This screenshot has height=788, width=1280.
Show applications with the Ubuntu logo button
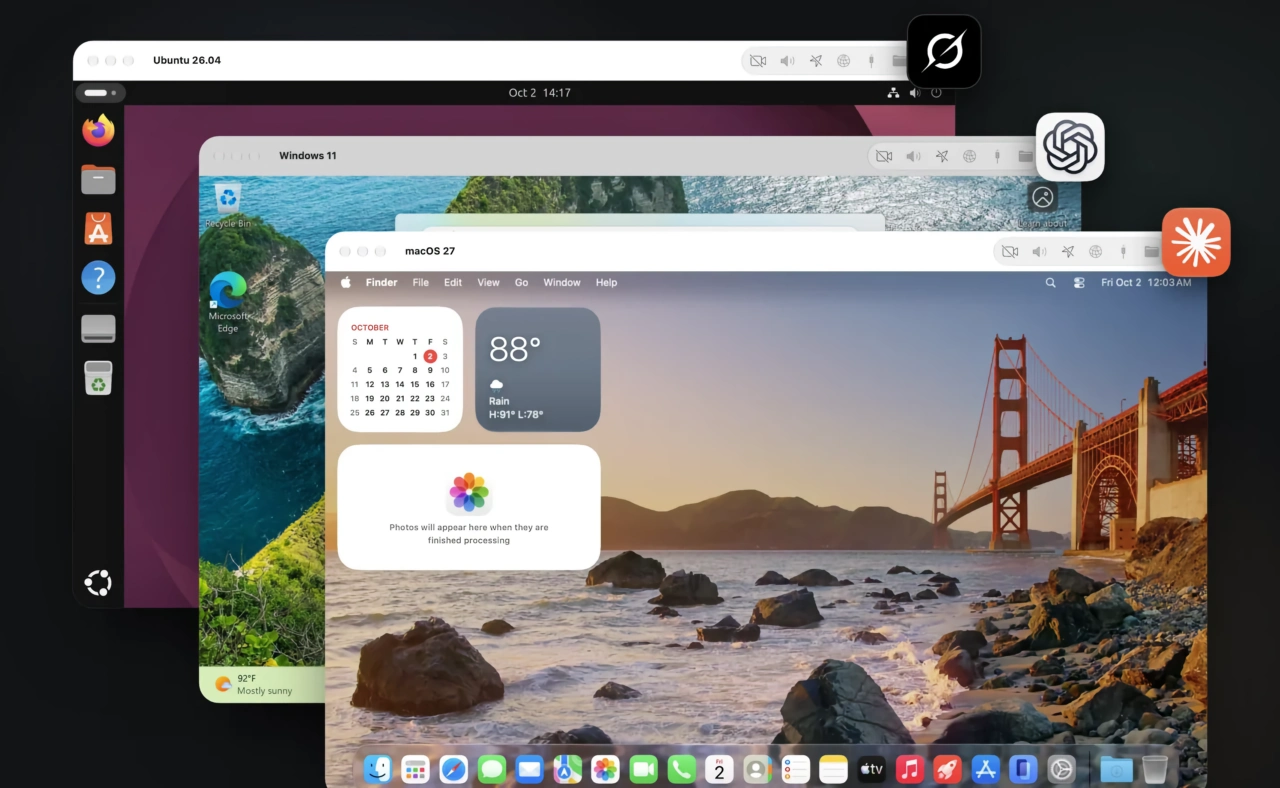[x=98, y=582]
